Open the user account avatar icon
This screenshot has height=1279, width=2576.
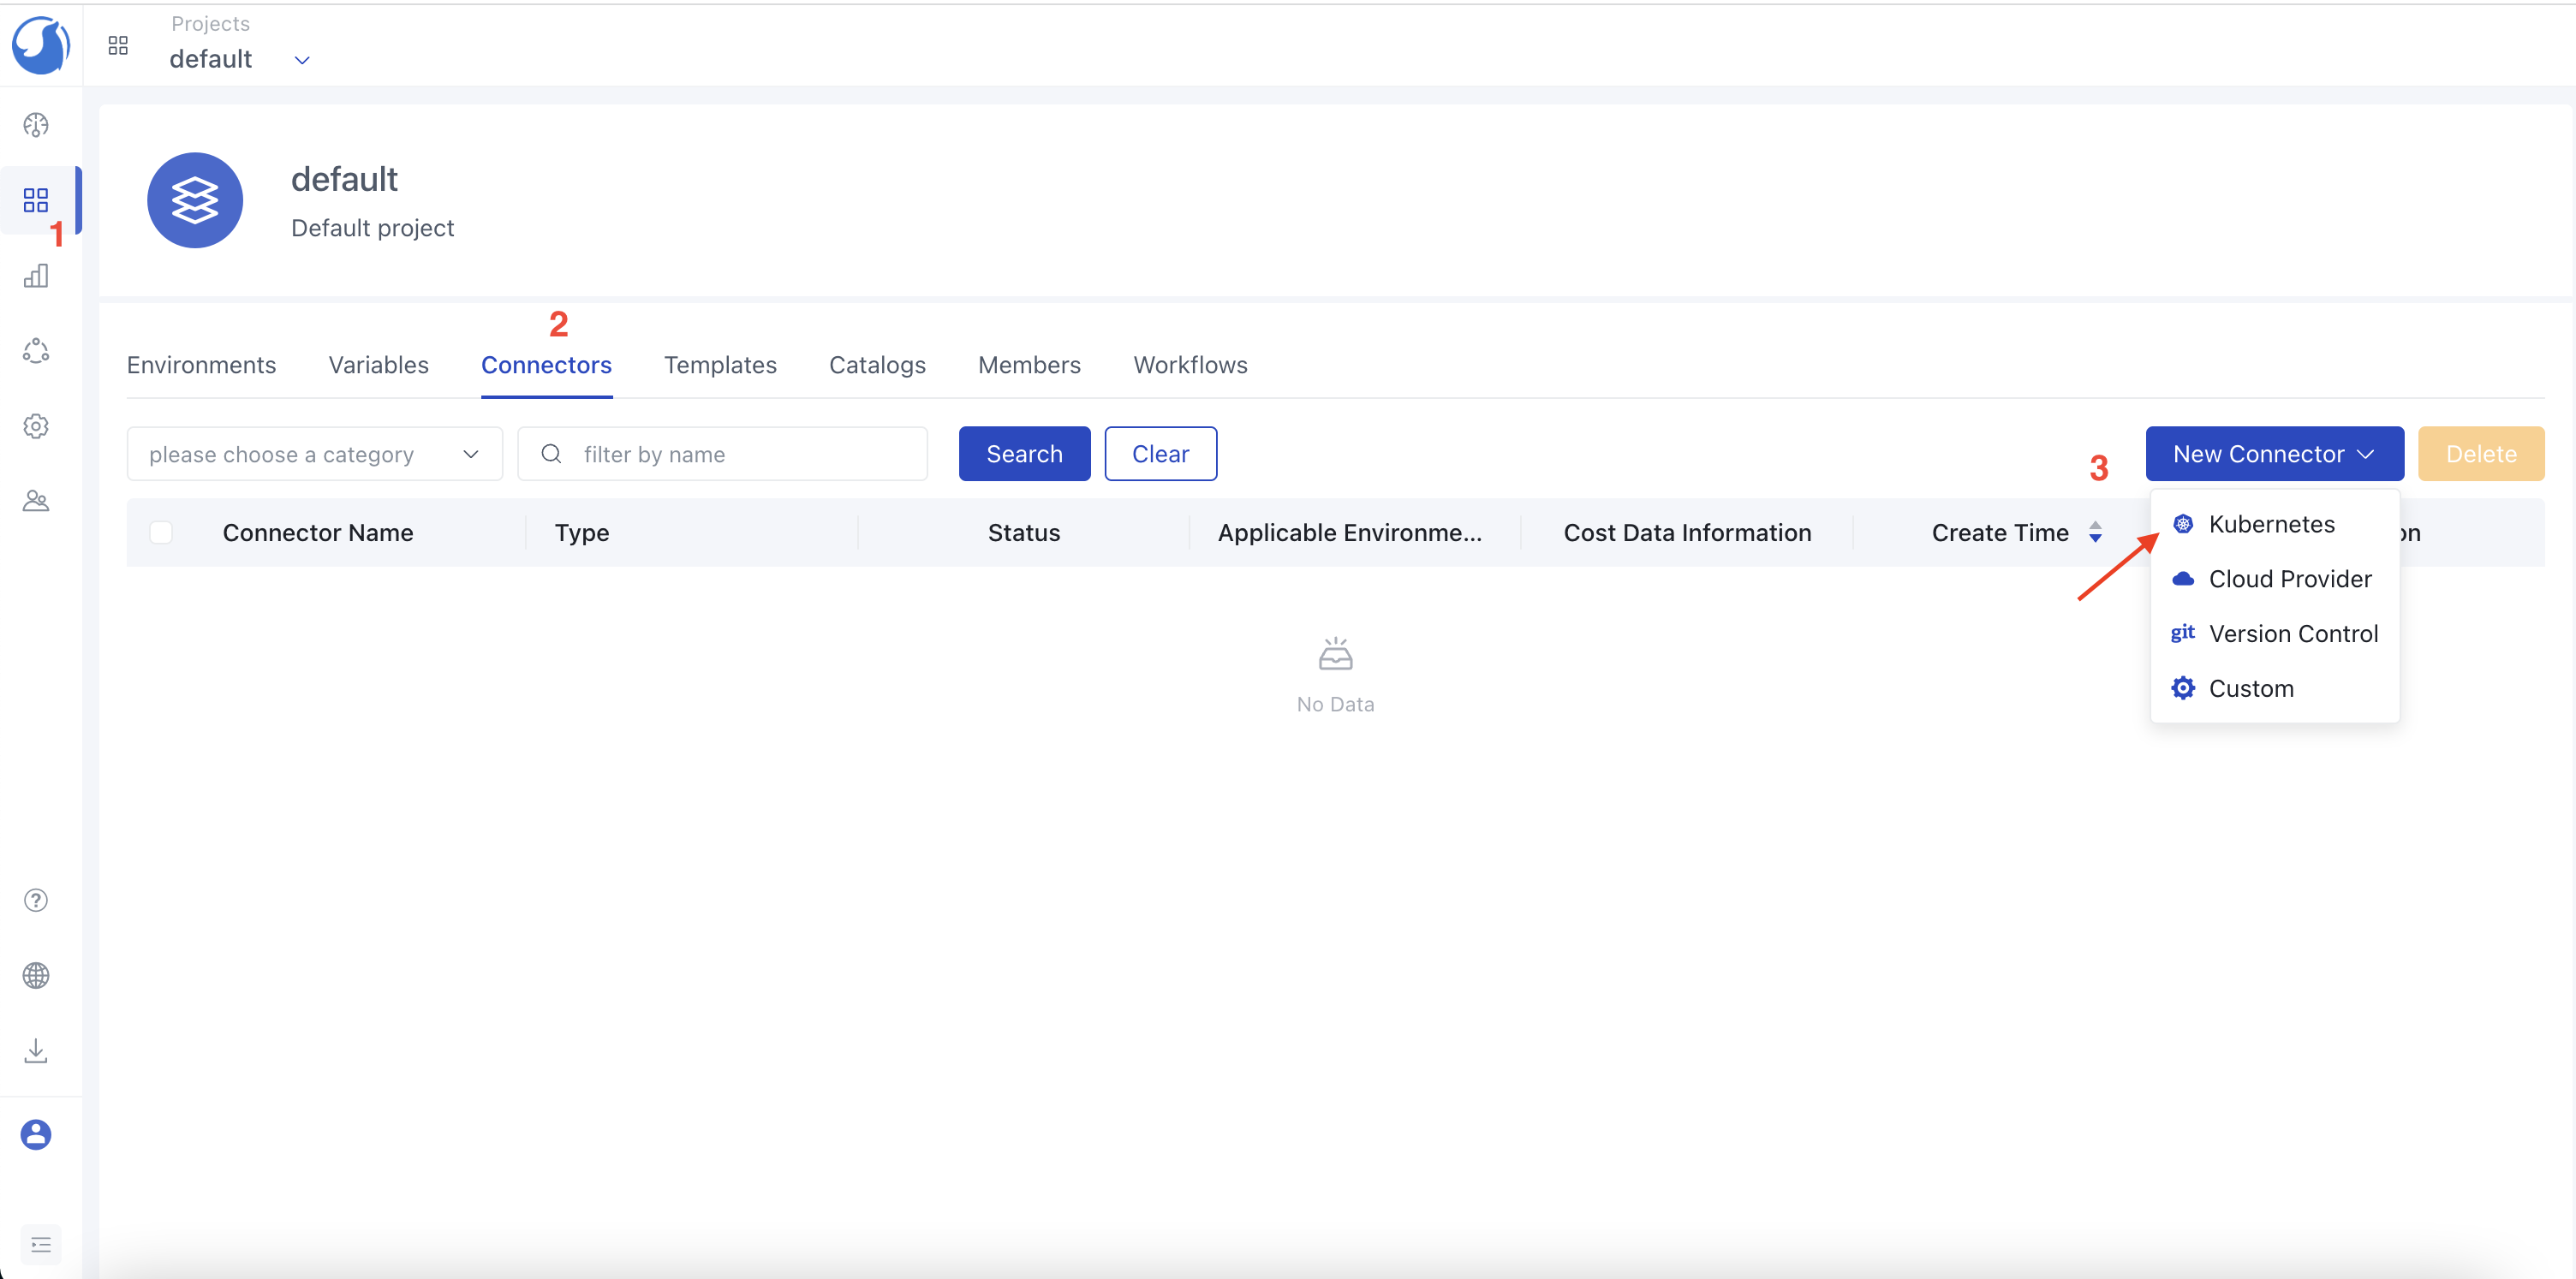pyautogui.click(x=36, y=1134)
